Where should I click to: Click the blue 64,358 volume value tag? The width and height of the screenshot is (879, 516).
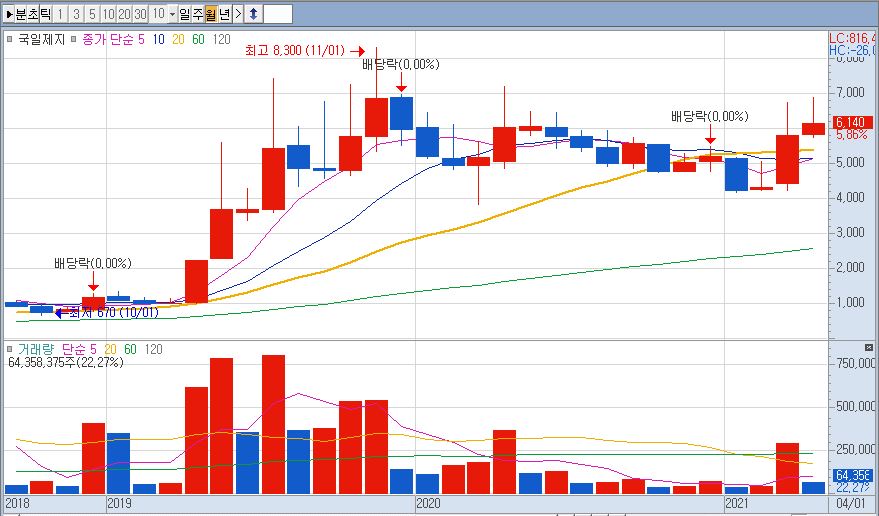point(853,476)
